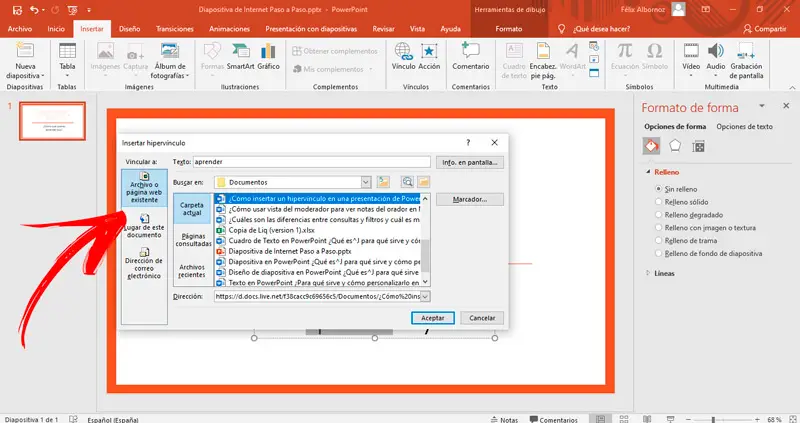Click the ¿Qué desea hacer? lightbulb
This screenshot has width=800, height=423.
[x=561, y=29]
